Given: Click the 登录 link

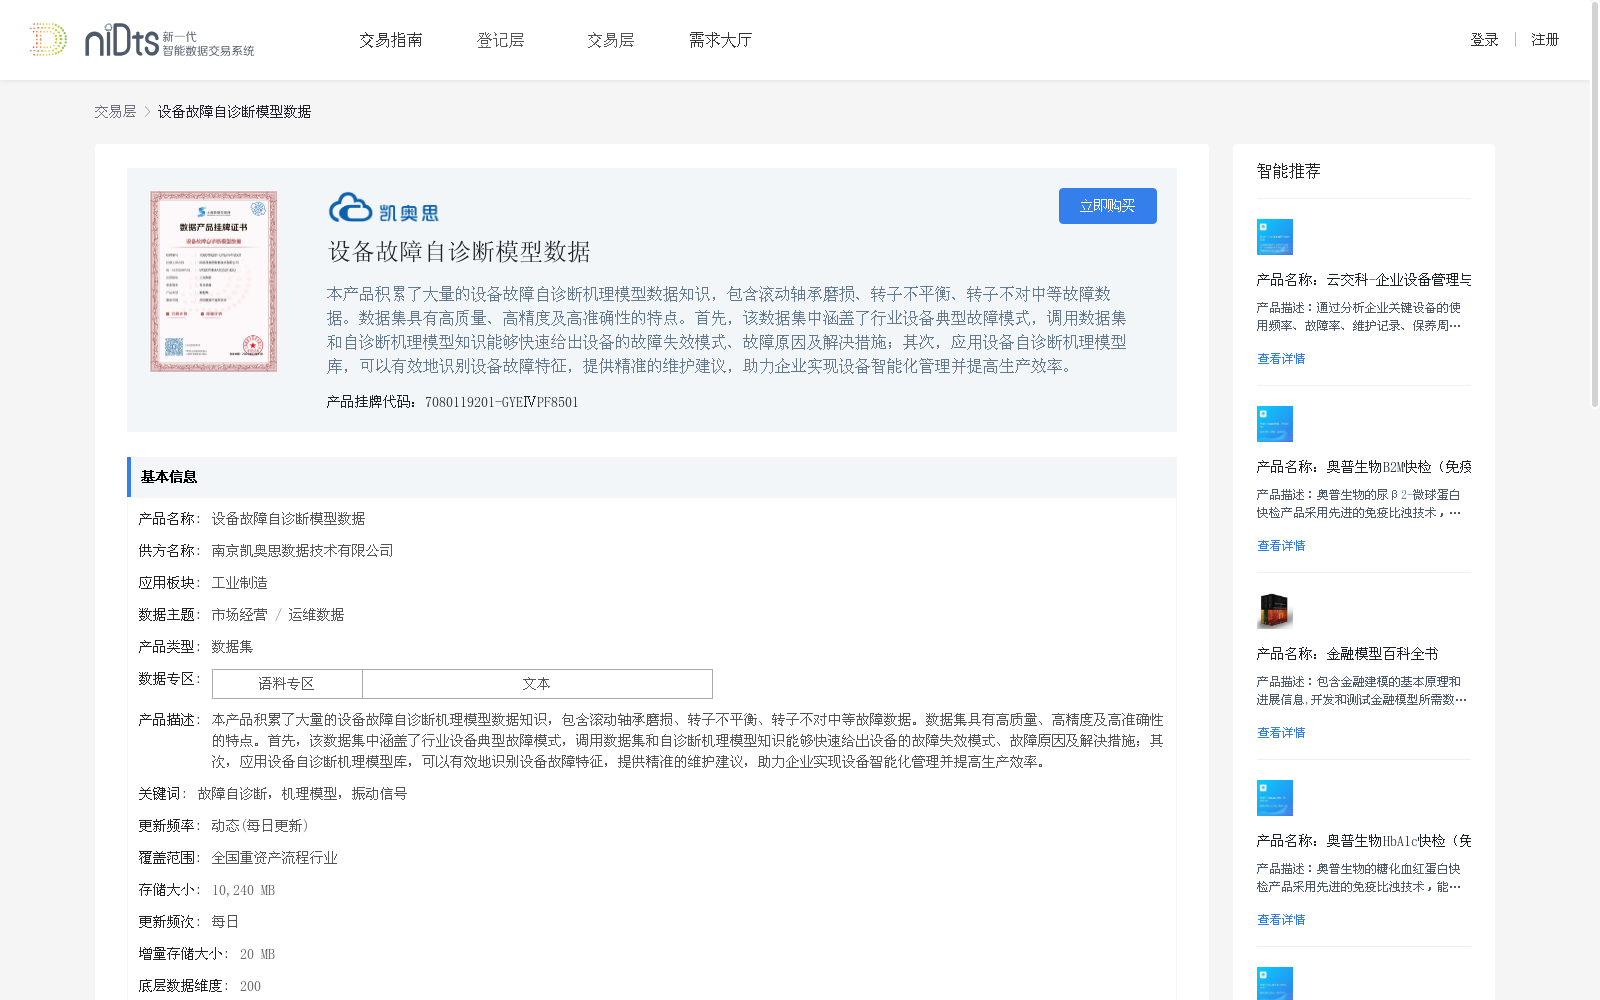Looking at the screenshot, I should 1484,40.
